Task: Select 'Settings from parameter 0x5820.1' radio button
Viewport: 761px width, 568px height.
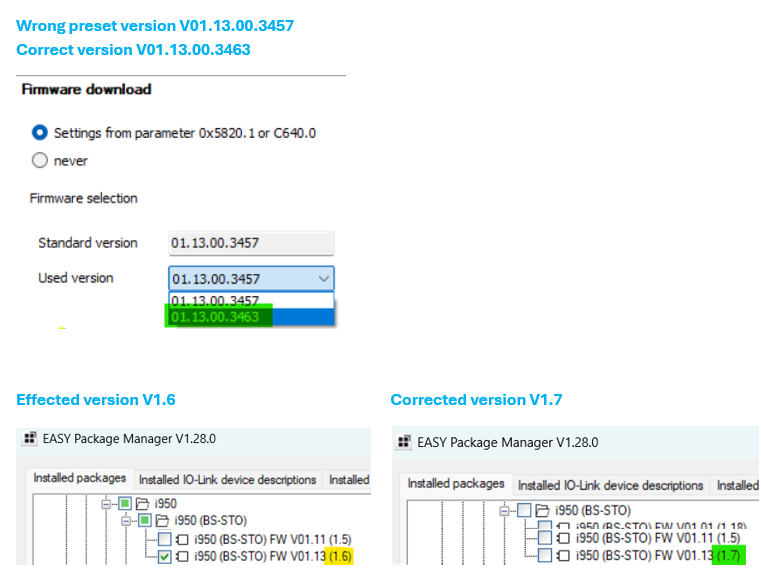Action: click(x=40, y=133)
